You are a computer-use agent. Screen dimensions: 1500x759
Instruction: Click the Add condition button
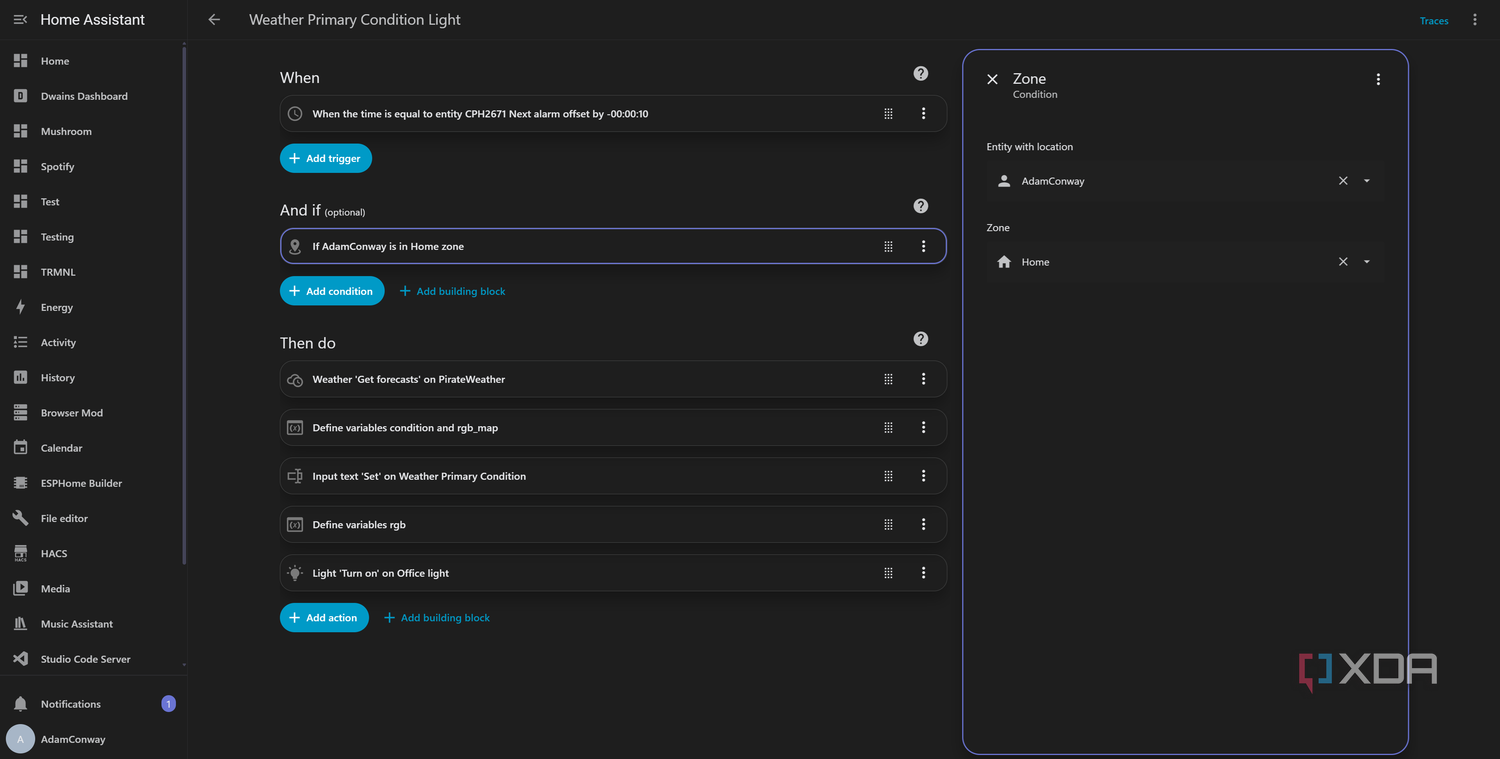coord(332,291)
